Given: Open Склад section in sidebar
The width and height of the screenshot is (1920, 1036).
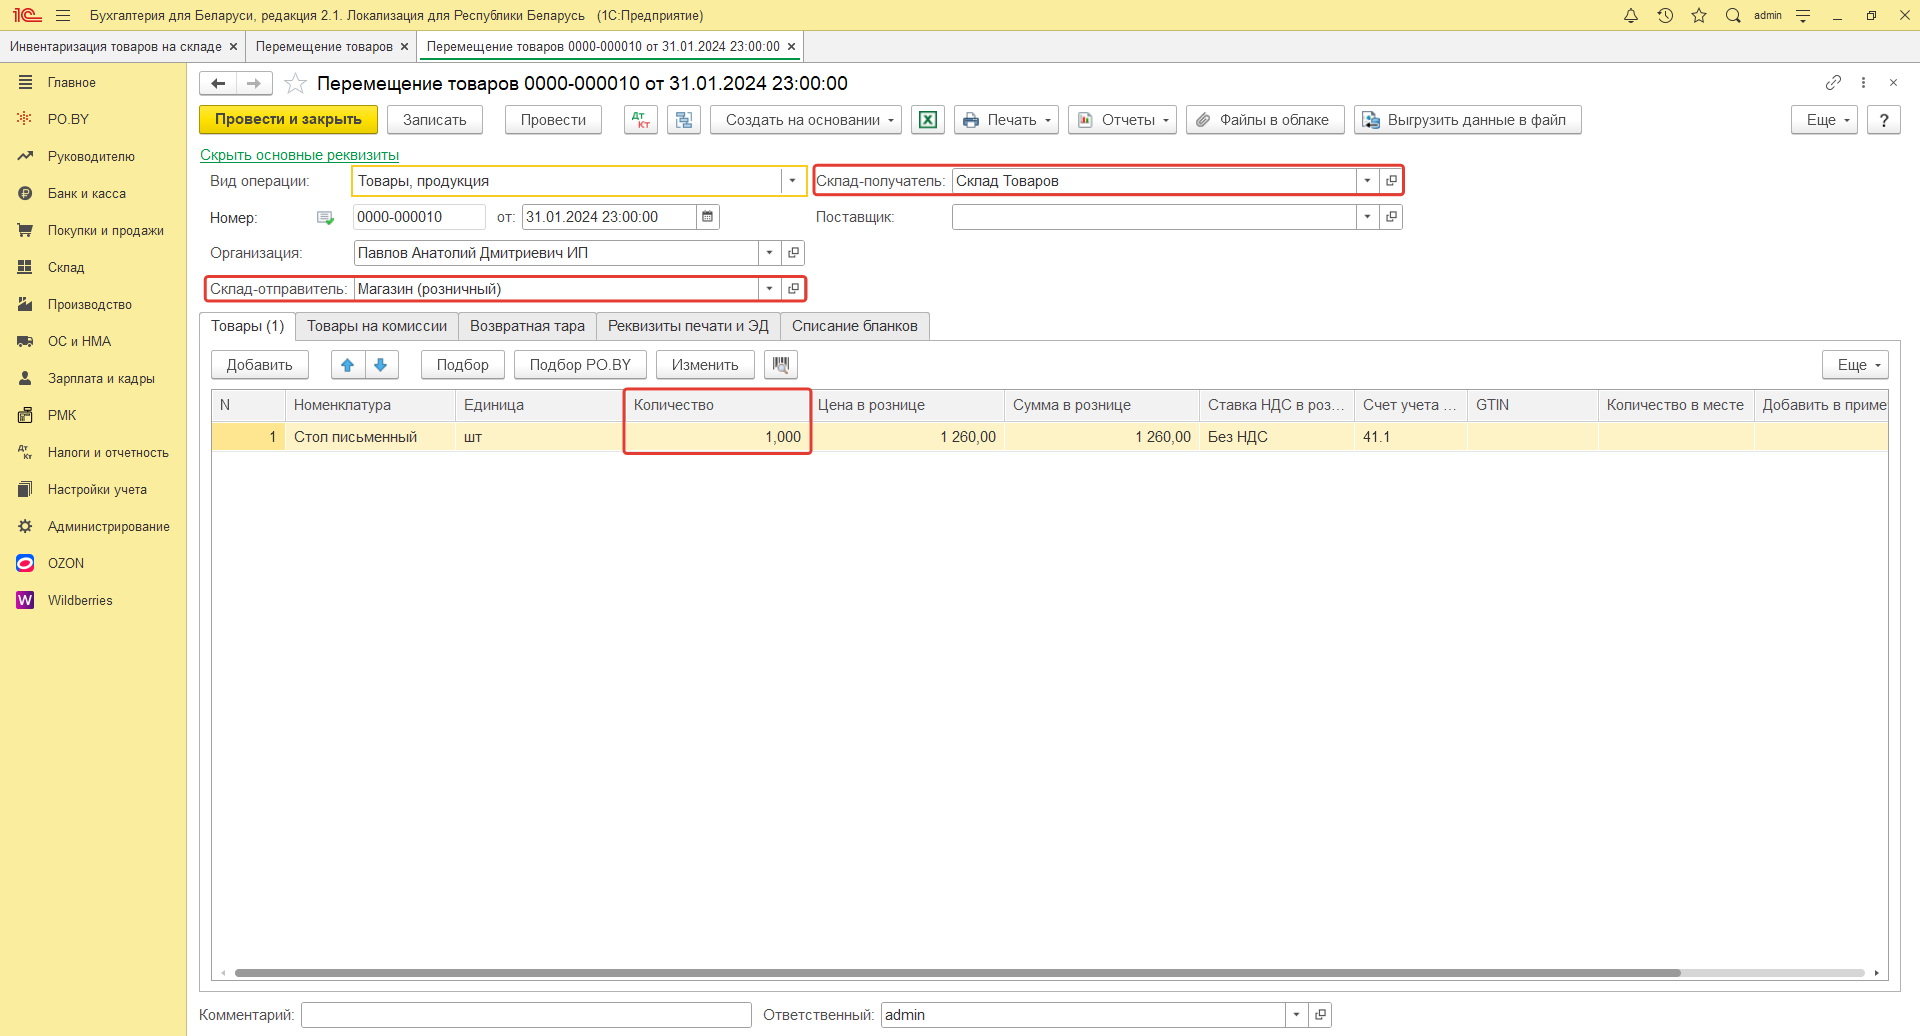Looking at the screenshot, I should (x=66, y=268).
